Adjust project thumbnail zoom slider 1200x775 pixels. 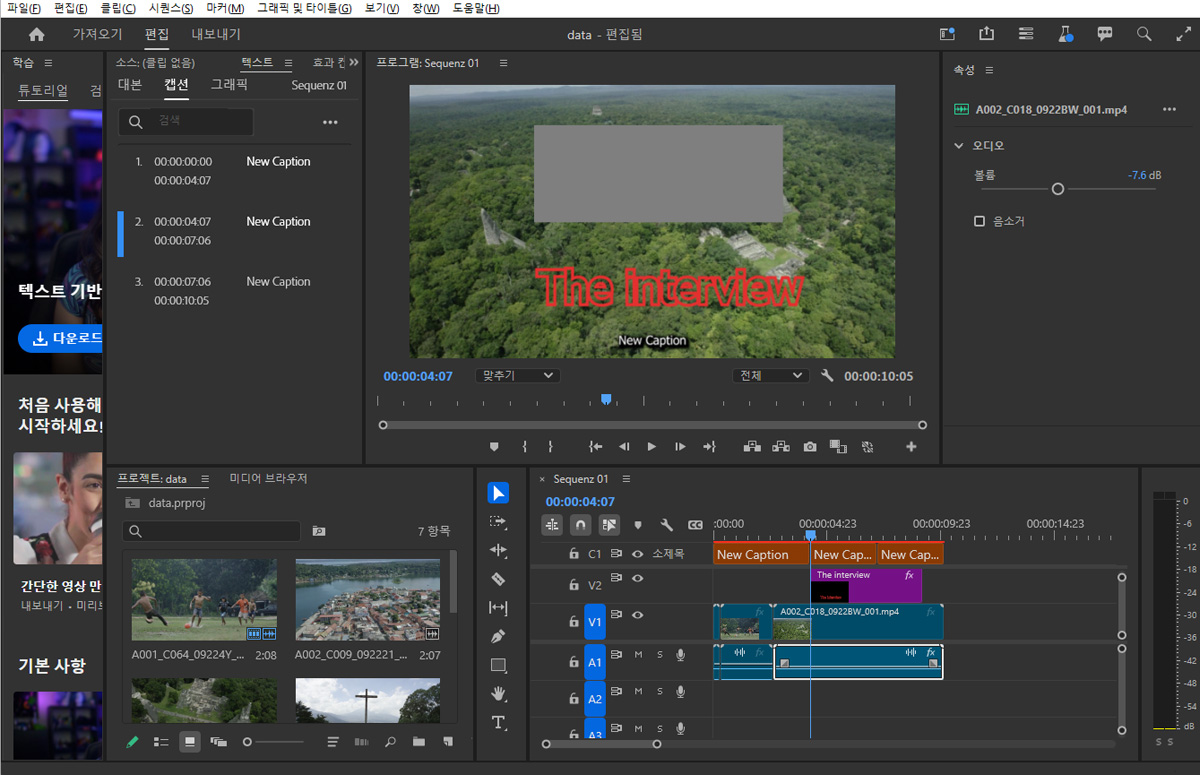click(248, 742)
